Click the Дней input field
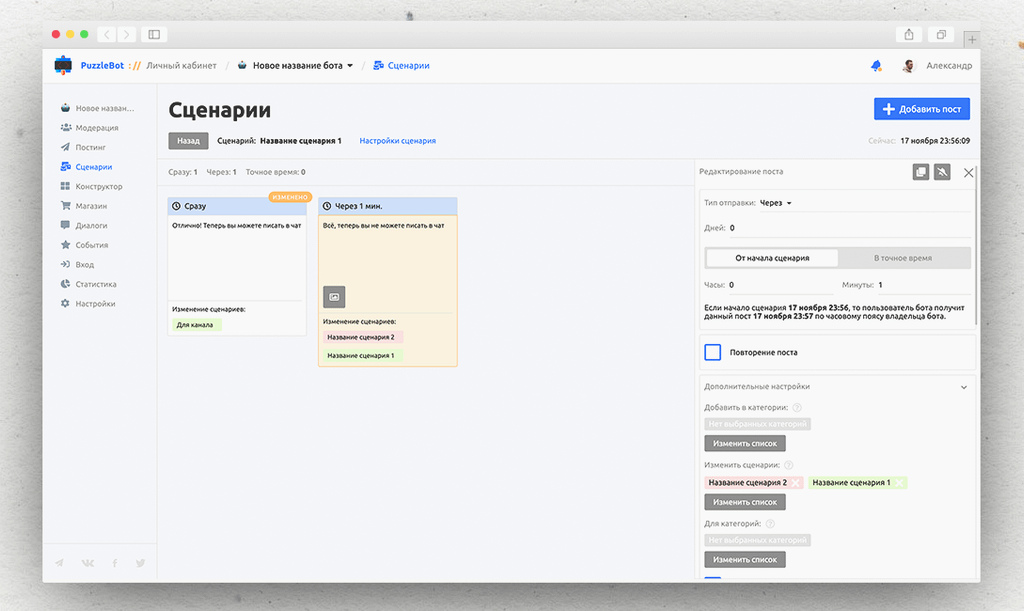Image resolution: width=1024 pixels, height=611 pixels. point(849,228)
